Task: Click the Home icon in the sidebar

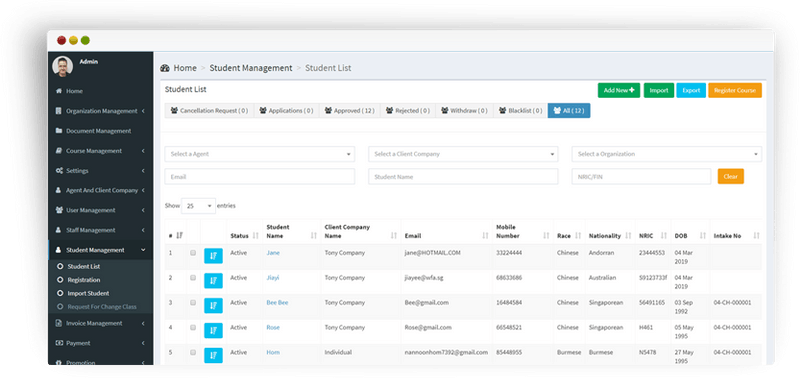Action: point(59,91)
